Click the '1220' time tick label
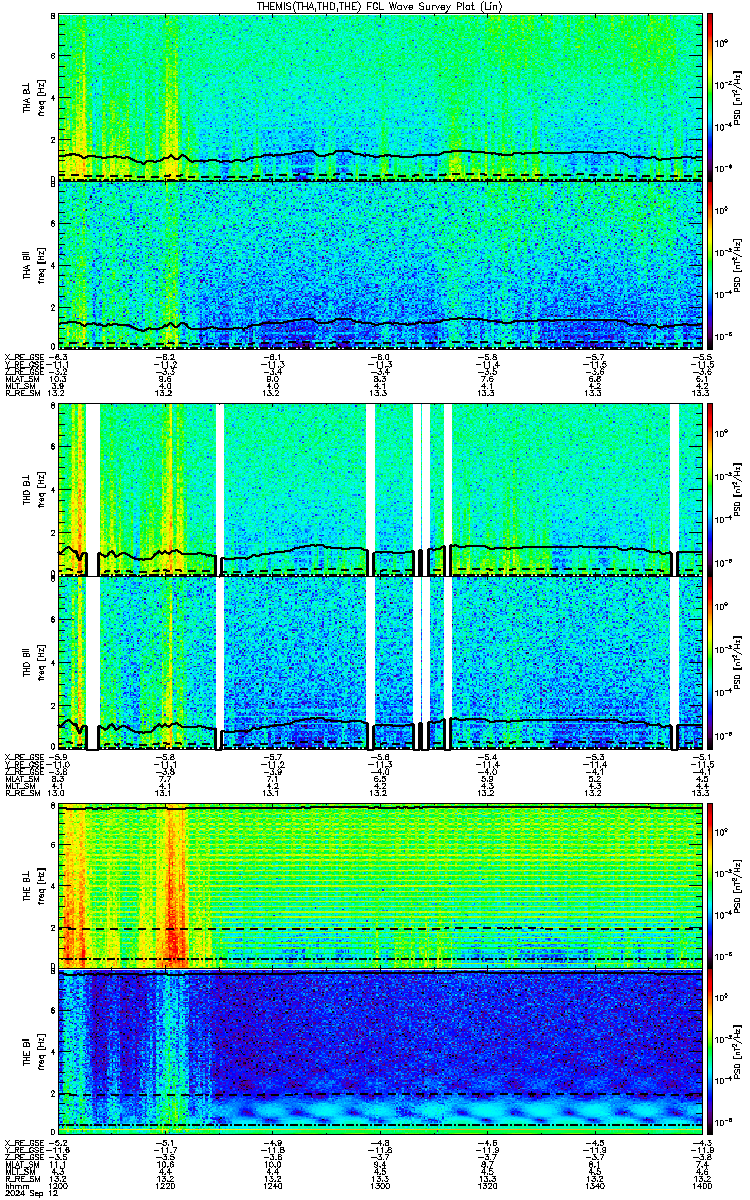This screenshot has height=1200, width=750. pyautogui.click(x=166, y=1185)
